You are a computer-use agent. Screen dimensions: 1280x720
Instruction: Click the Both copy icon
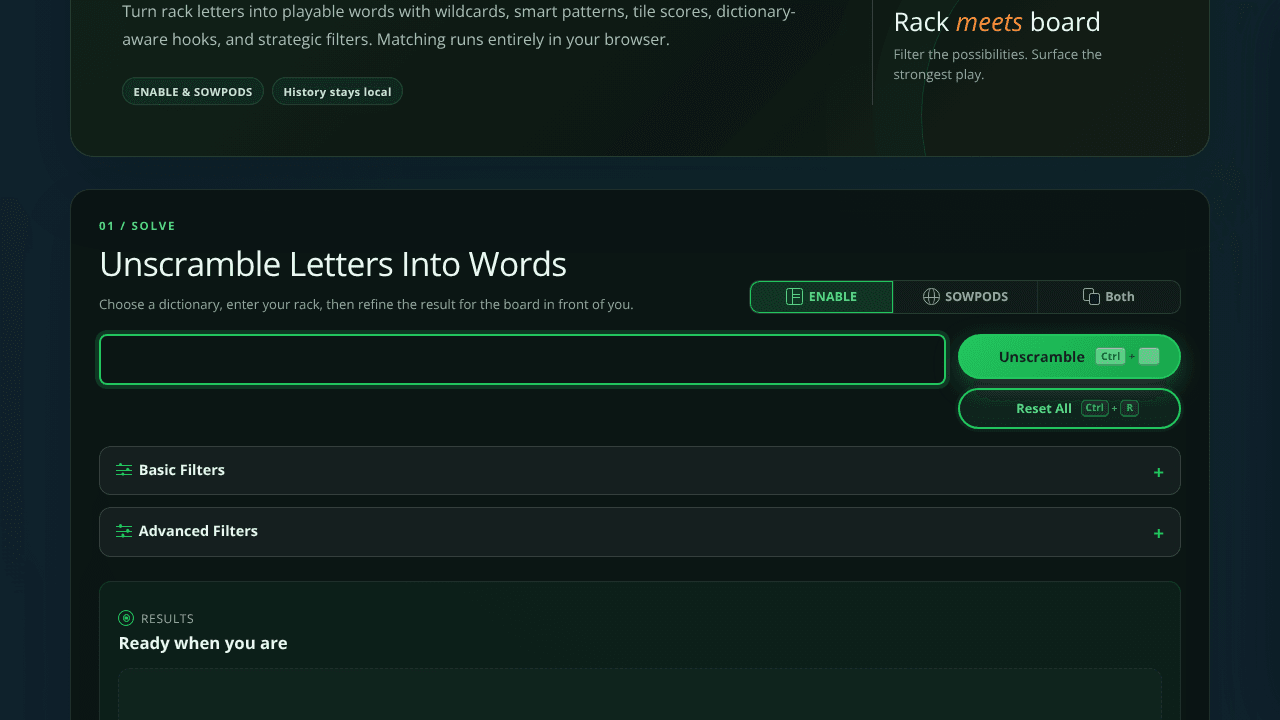coord(1091,297)
